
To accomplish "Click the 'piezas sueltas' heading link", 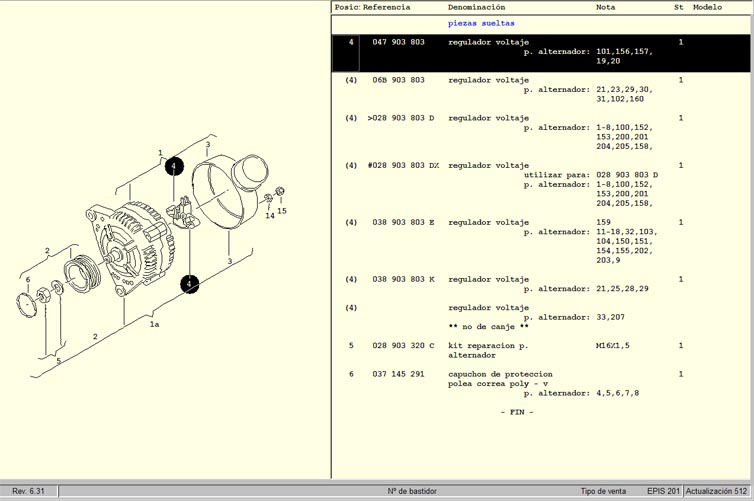I will point(481,23).
